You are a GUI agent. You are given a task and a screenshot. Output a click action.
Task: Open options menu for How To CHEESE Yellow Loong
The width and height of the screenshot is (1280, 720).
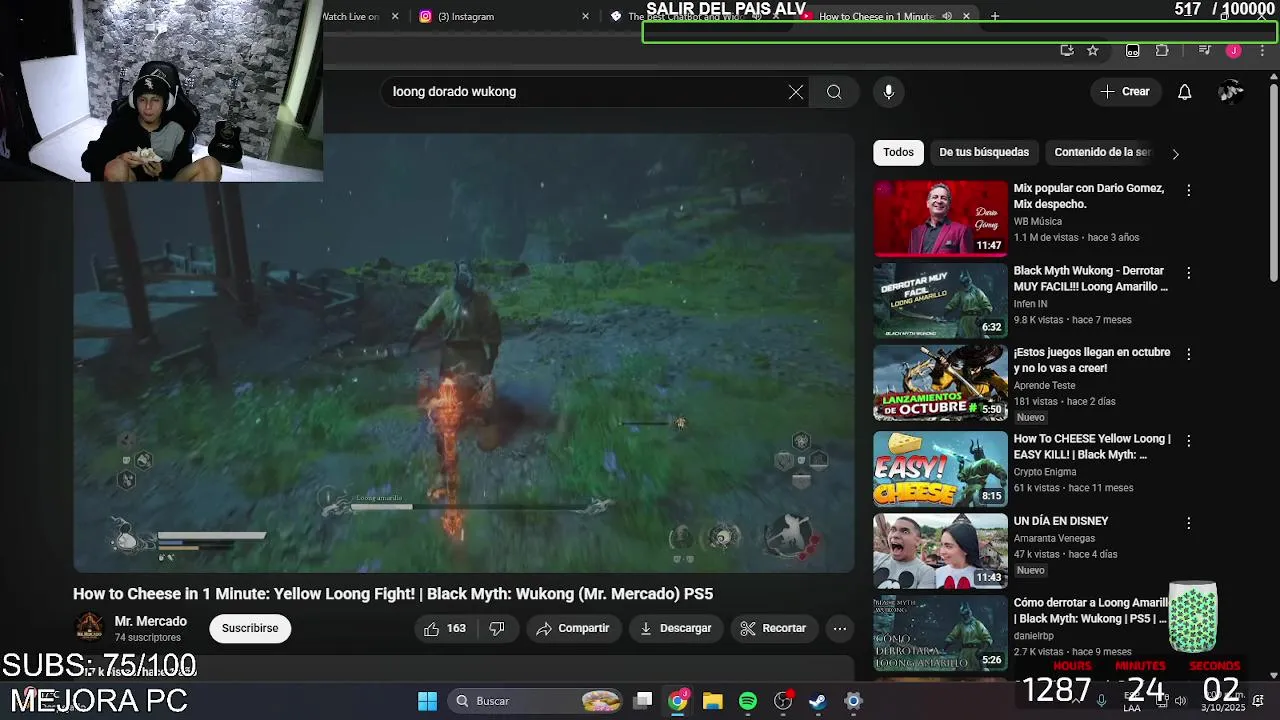pos(1188,440)
